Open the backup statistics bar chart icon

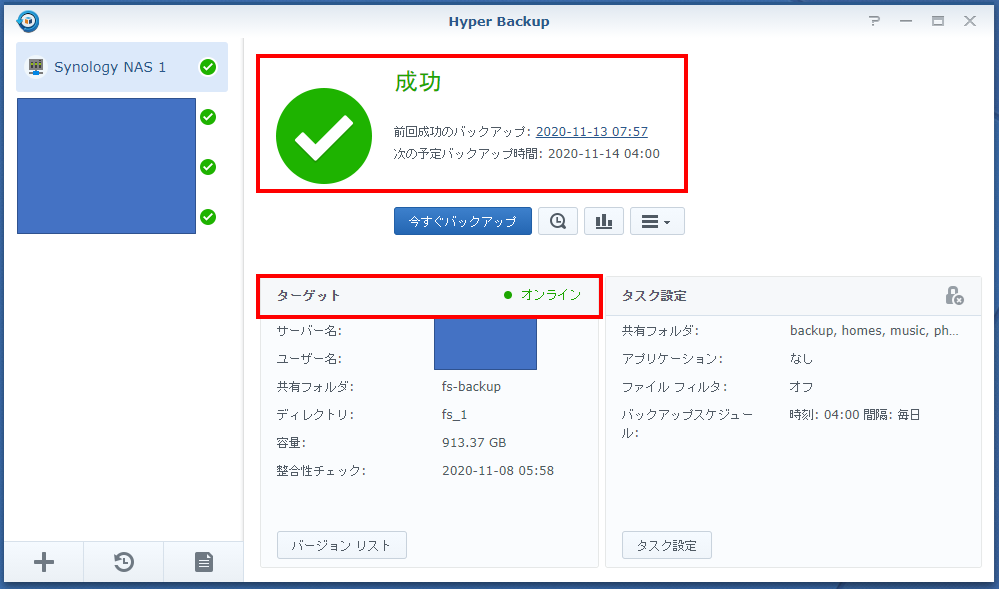[x=603, y=221]
